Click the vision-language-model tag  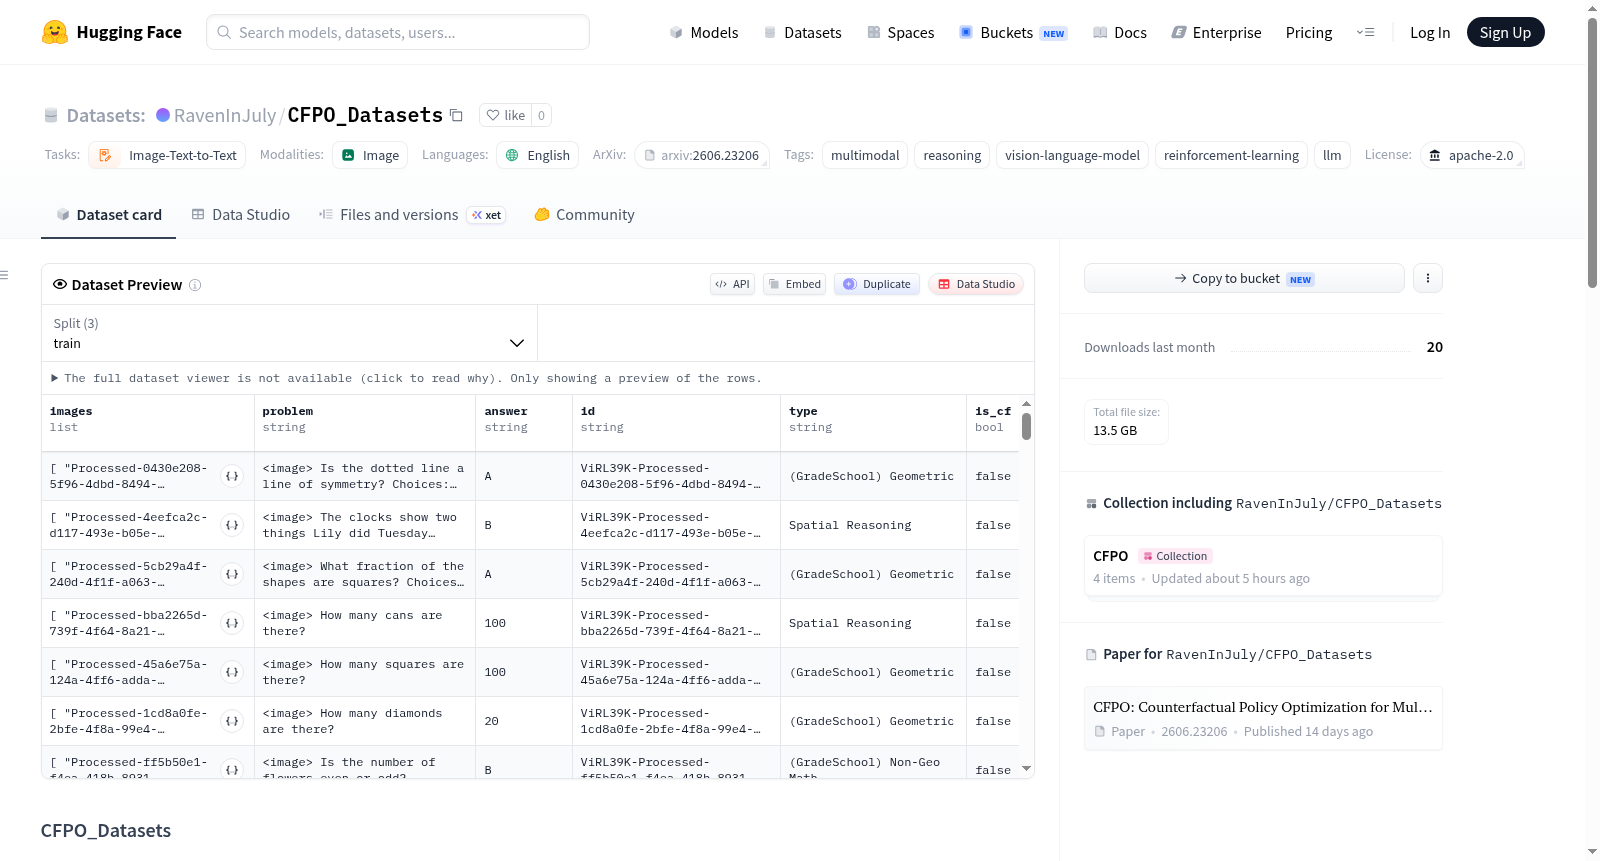point(1072,155)
